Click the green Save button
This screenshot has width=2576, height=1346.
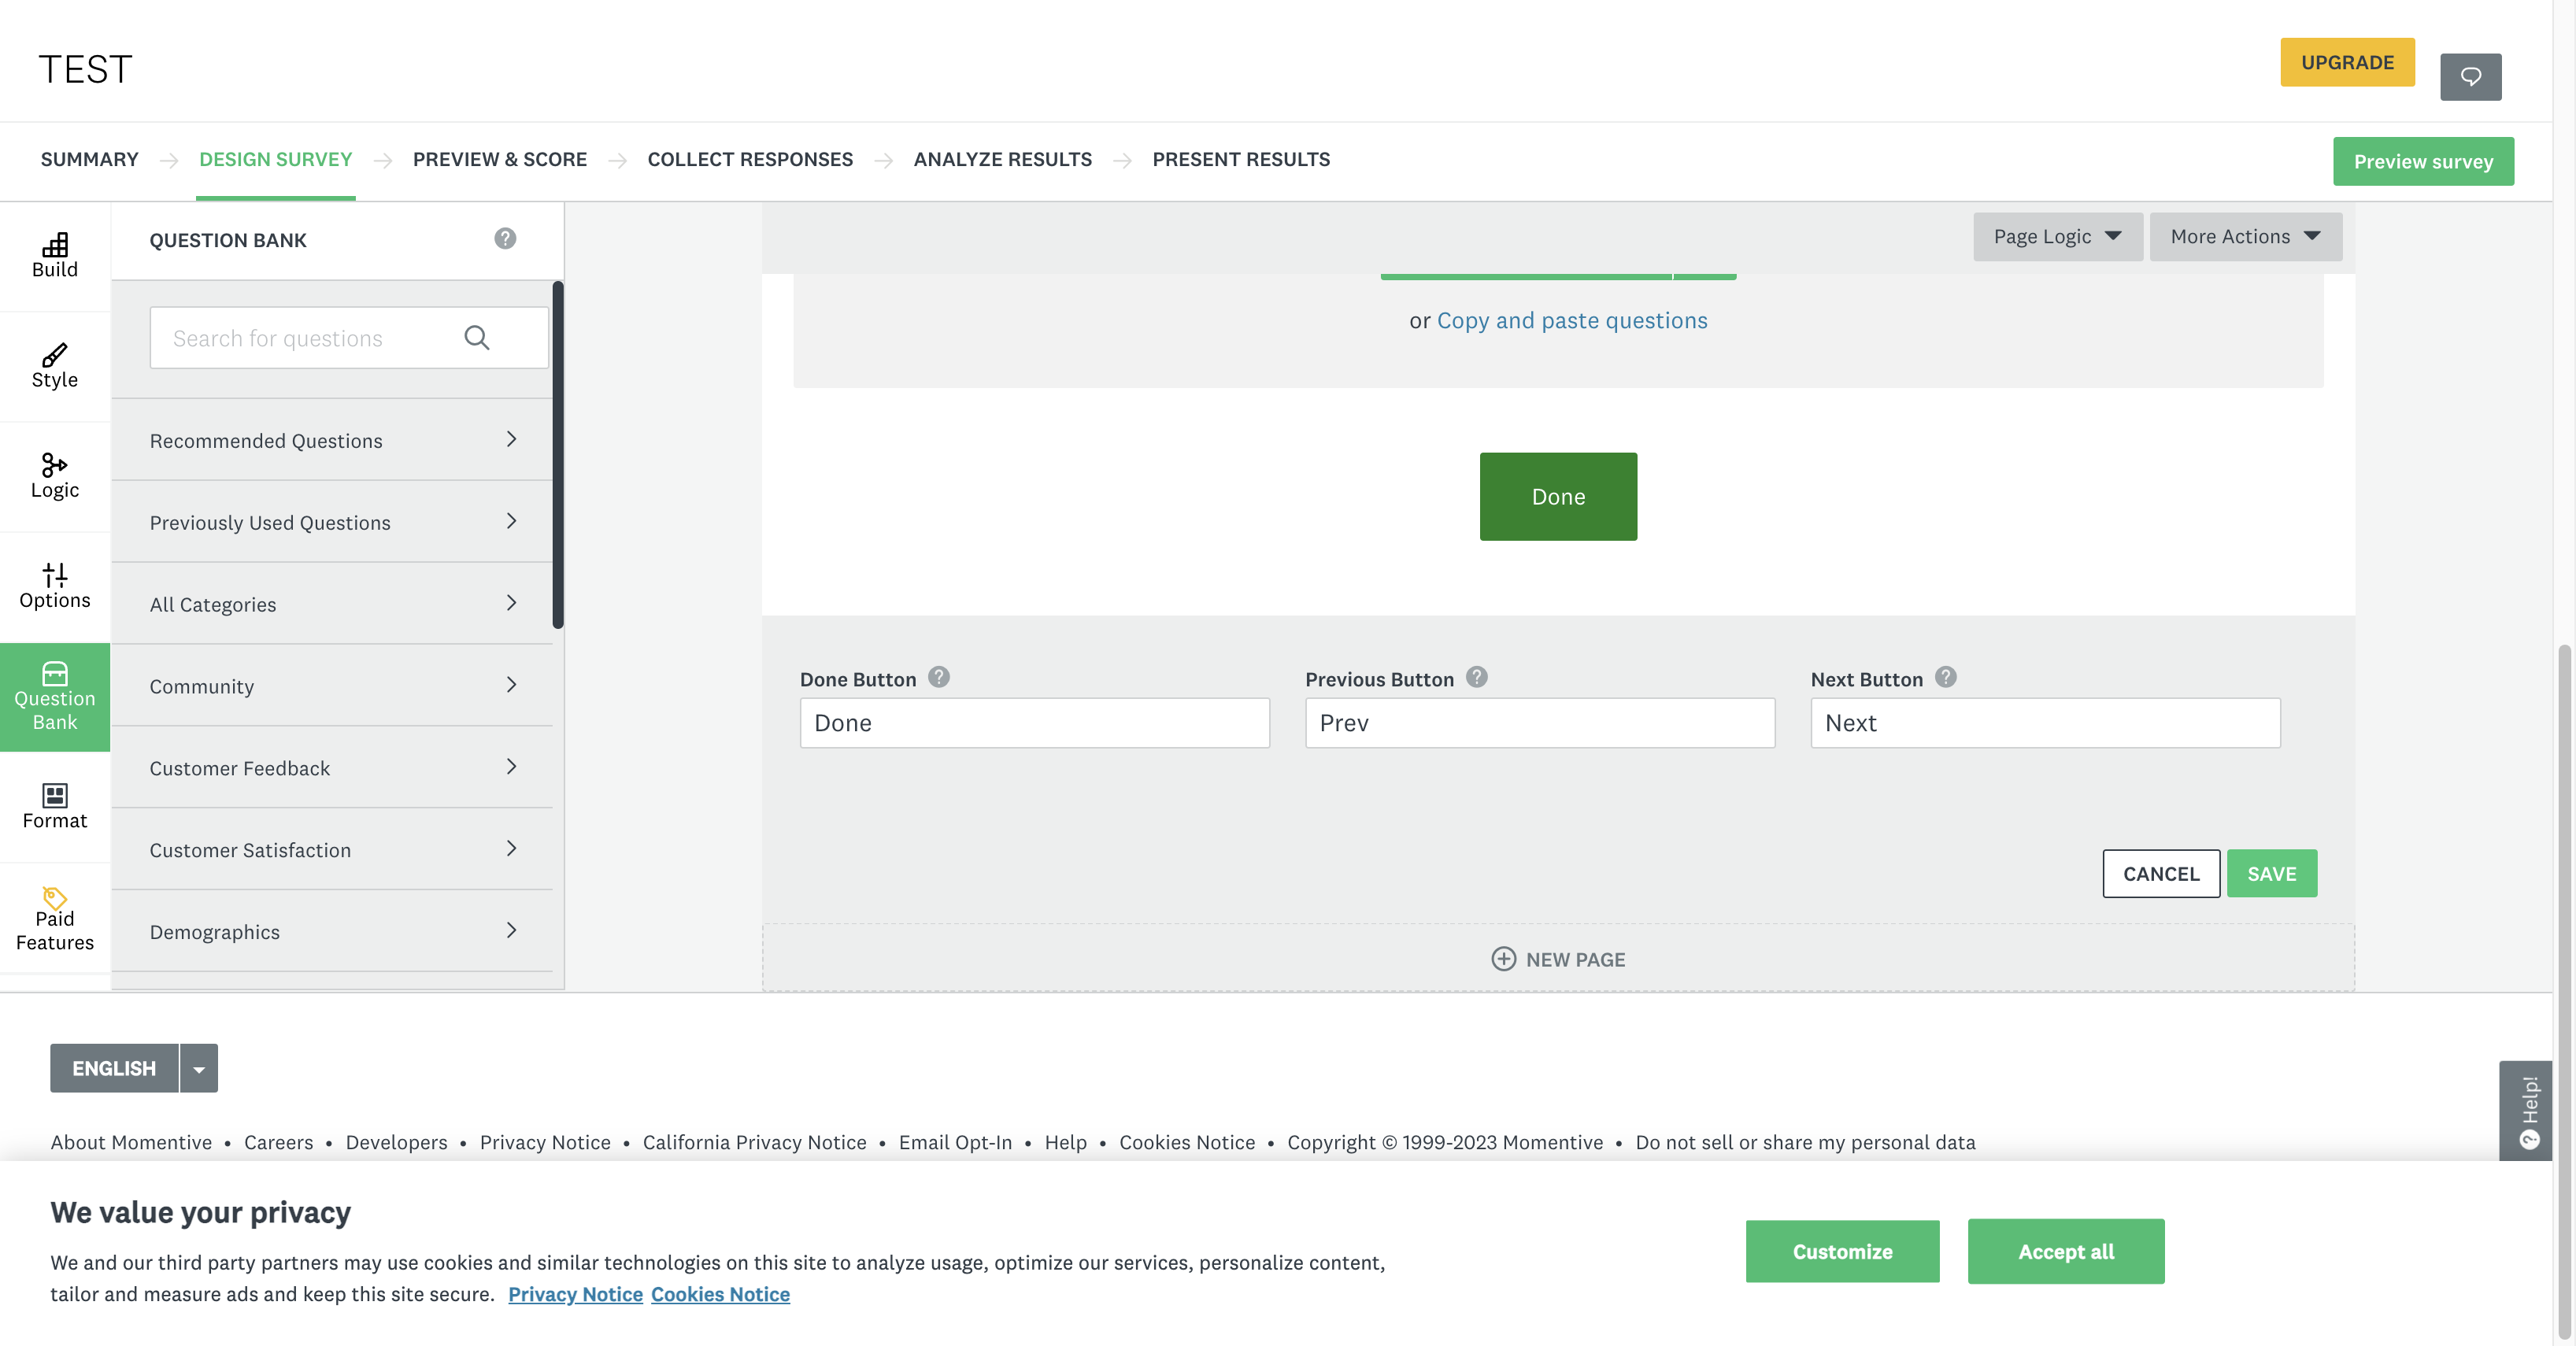coord(2271,874)
